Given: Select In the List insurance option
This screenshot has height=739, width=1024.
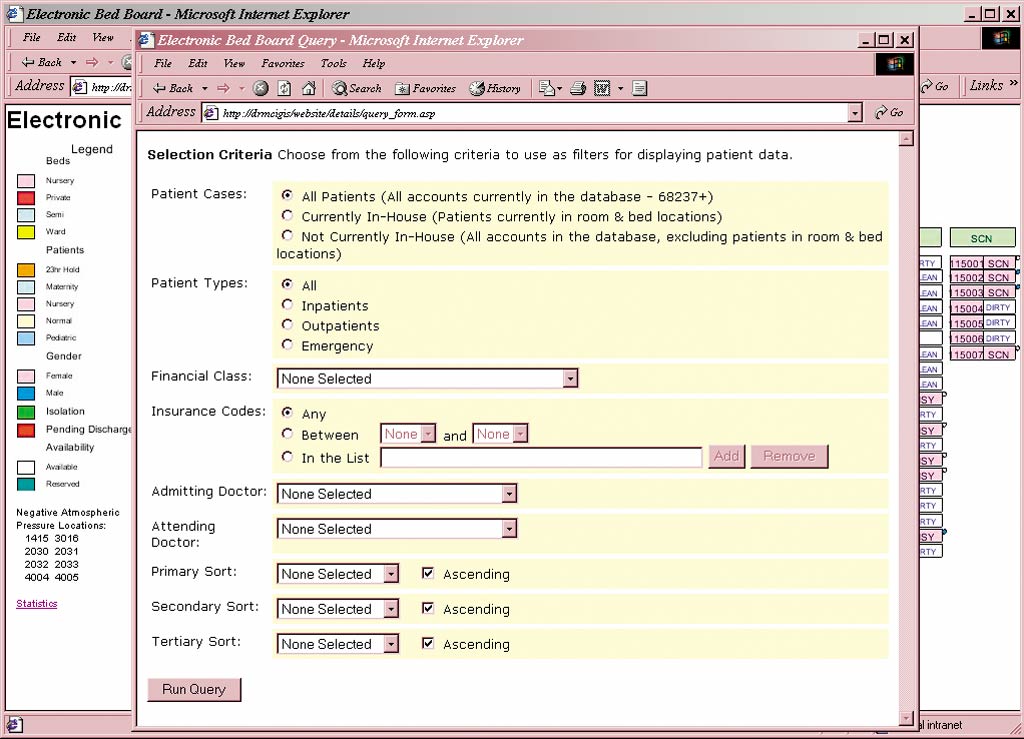Looking at the screenshot, I should (x=287, y=456).
